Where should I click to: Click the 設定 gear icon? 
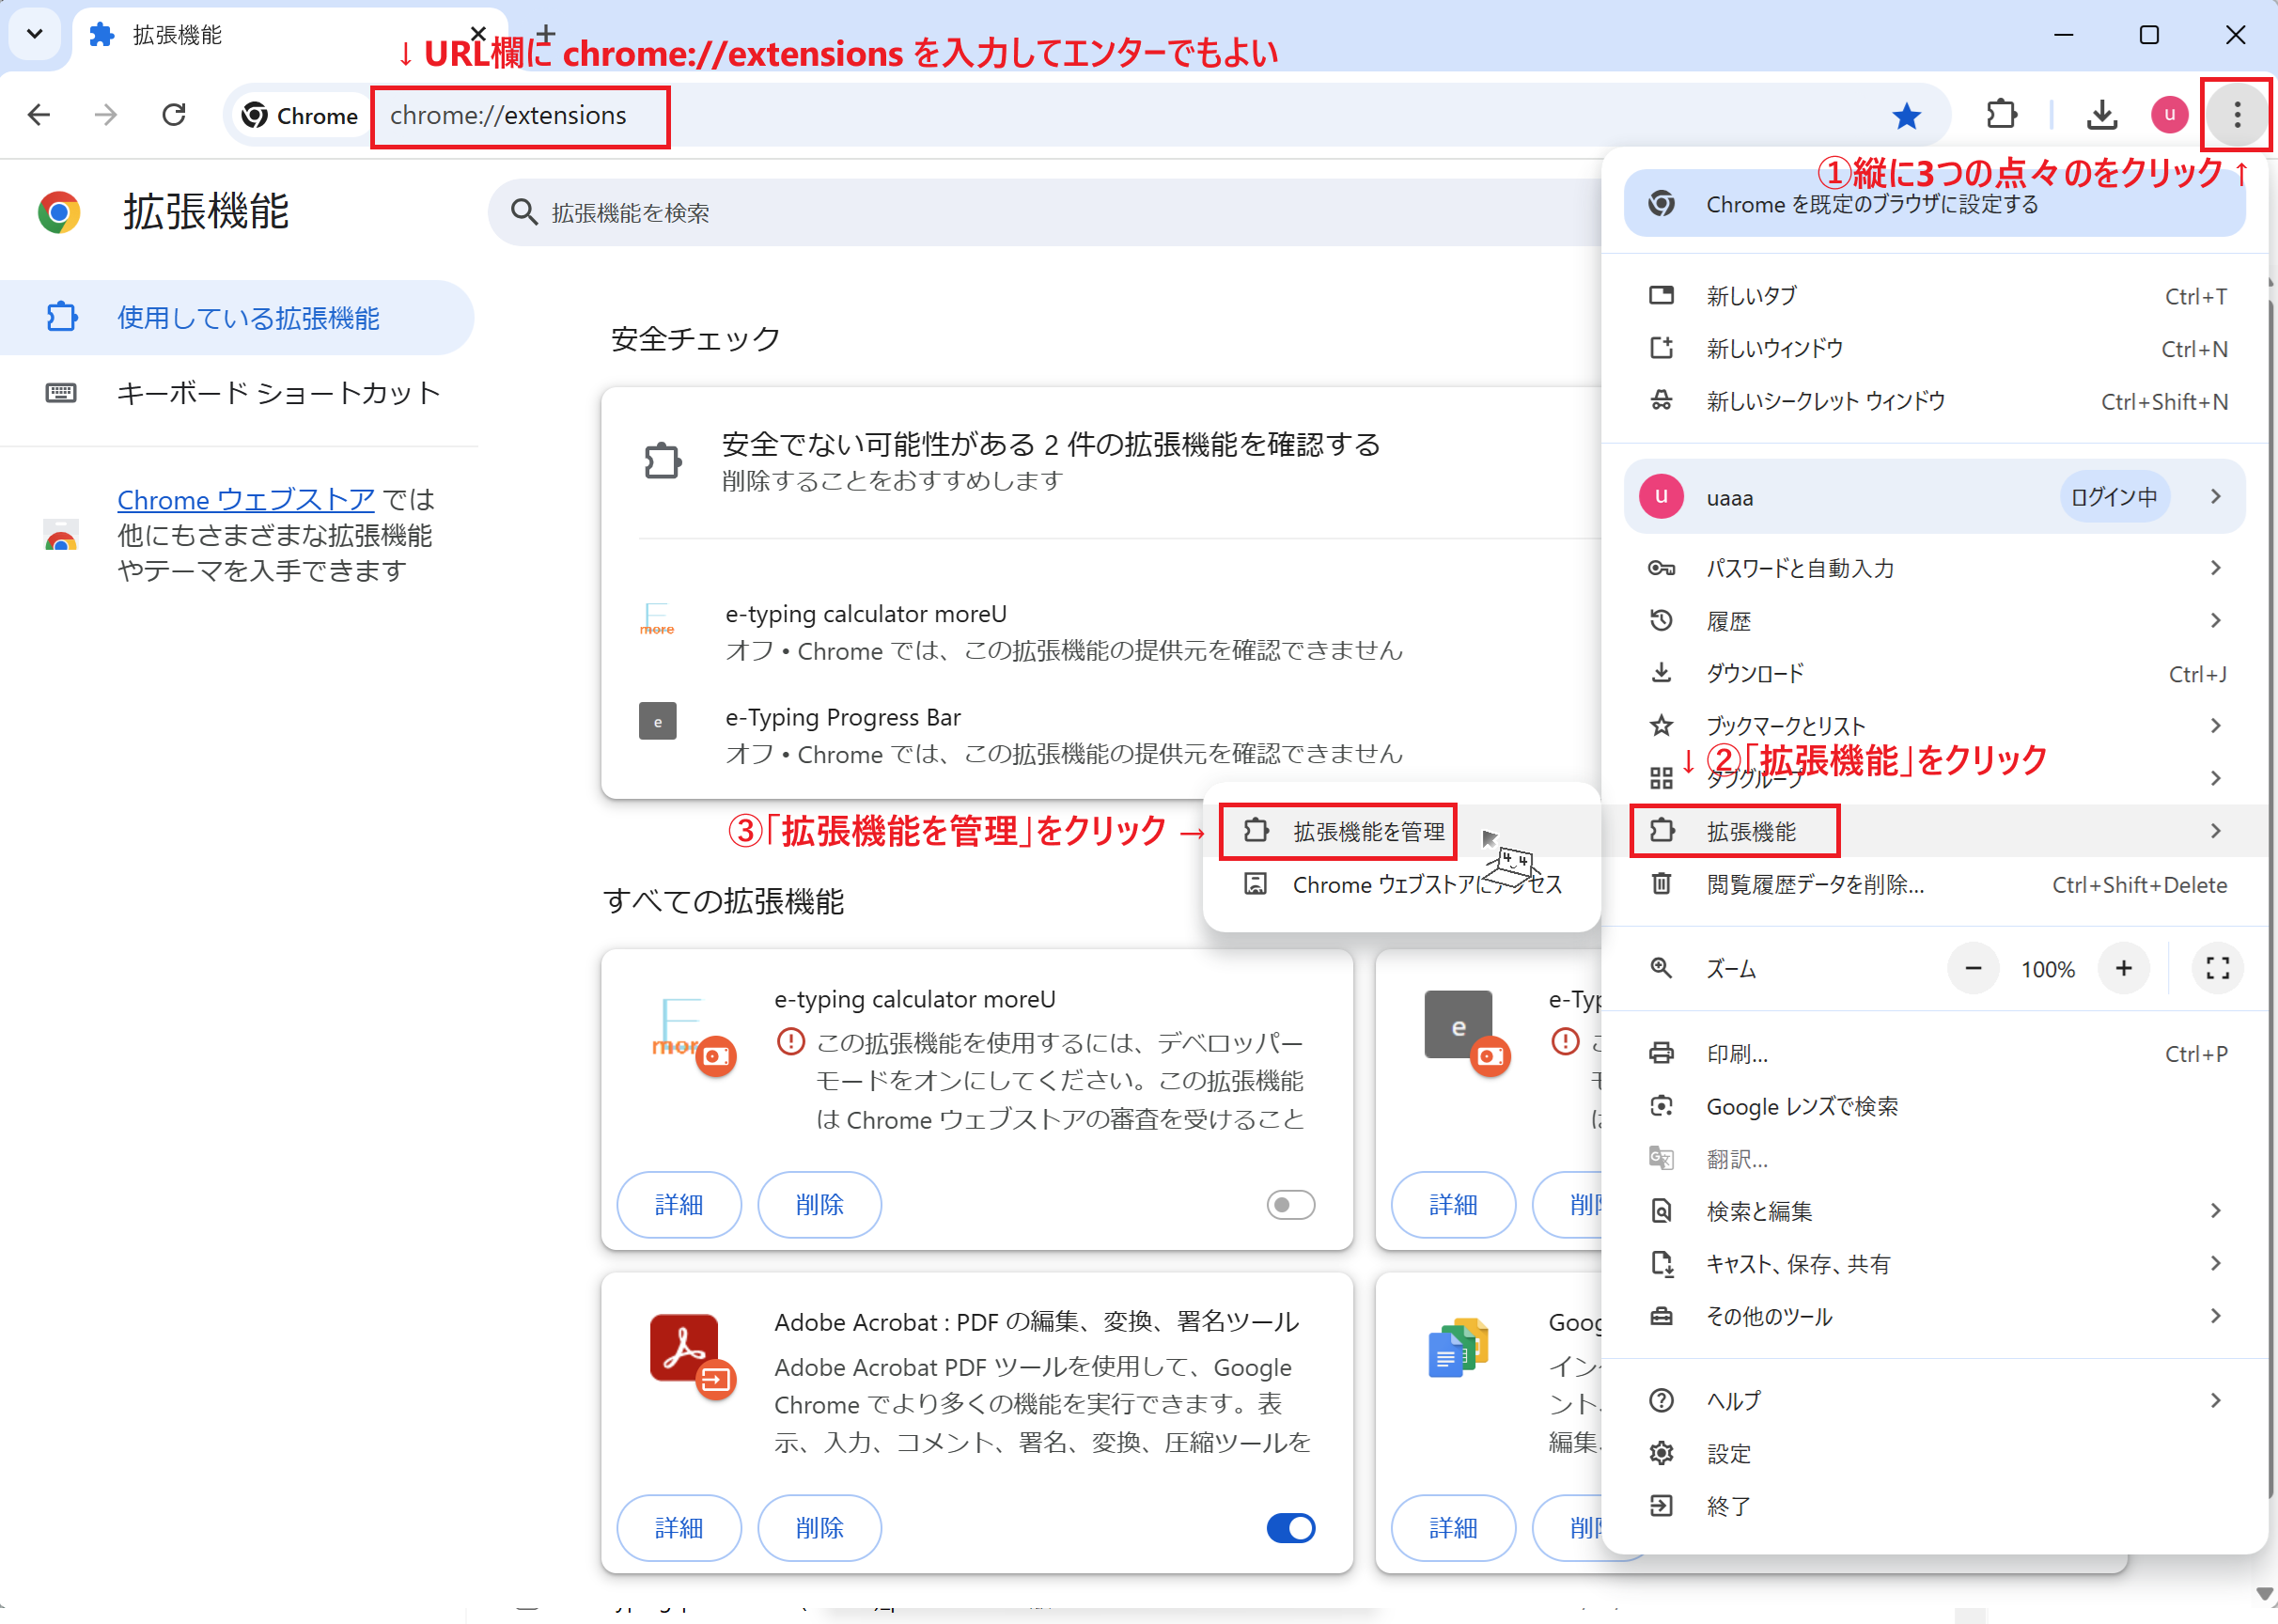[1661, 1453]
